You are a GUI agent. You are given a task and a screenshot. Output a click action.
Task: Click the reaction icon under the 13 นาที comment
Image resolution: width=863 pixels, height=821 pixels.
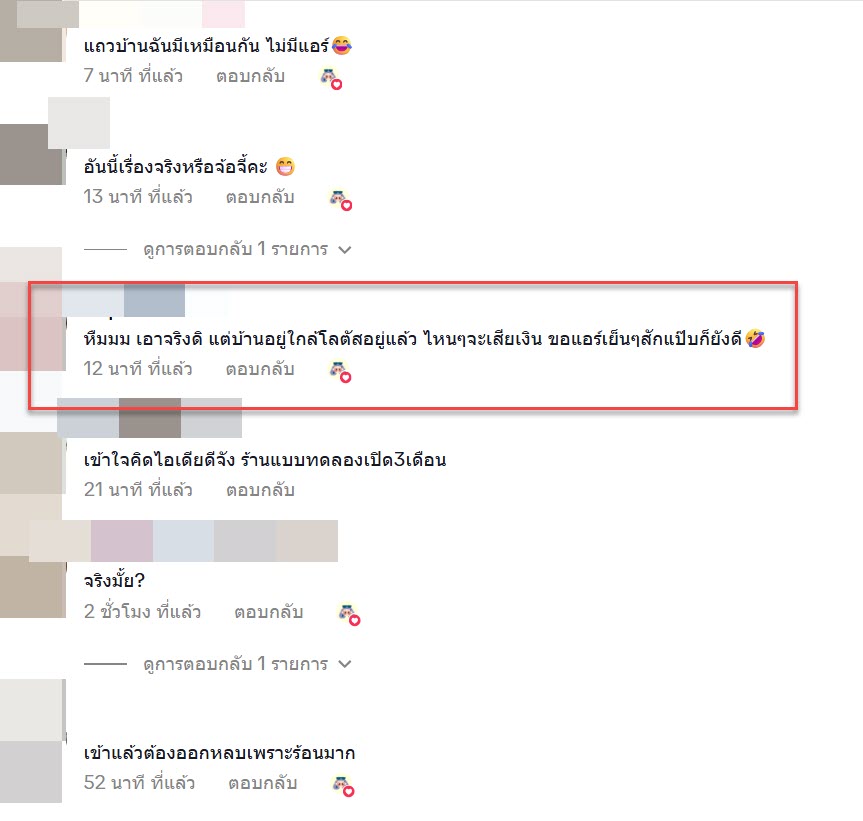[x=341, y=200]
